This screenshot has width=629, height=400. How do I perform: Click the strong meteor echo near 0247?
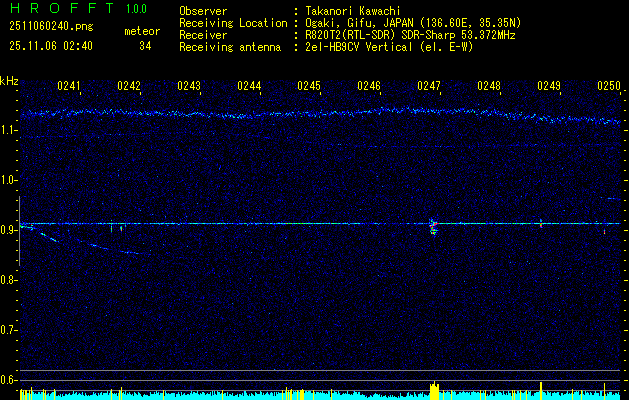[x=433, y=227]
